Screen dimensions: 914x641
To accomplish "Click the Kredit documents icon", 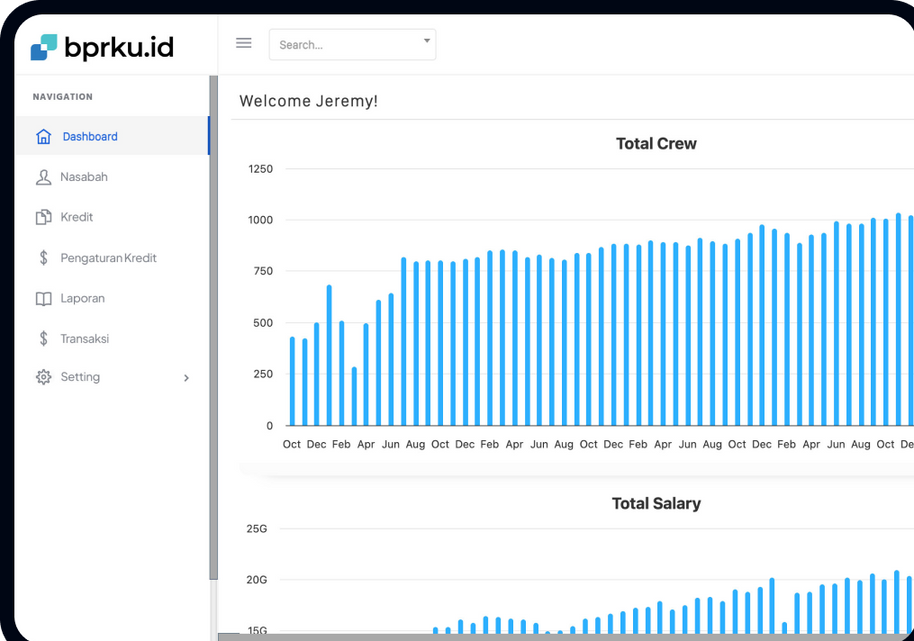I will (x=44, y=217).
